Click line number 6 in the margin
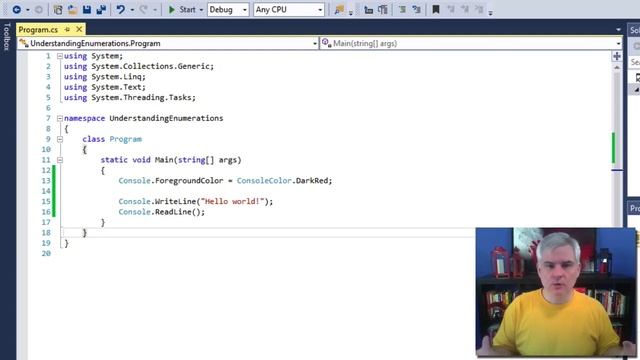The image size is (640, 360). pos(48,108)
